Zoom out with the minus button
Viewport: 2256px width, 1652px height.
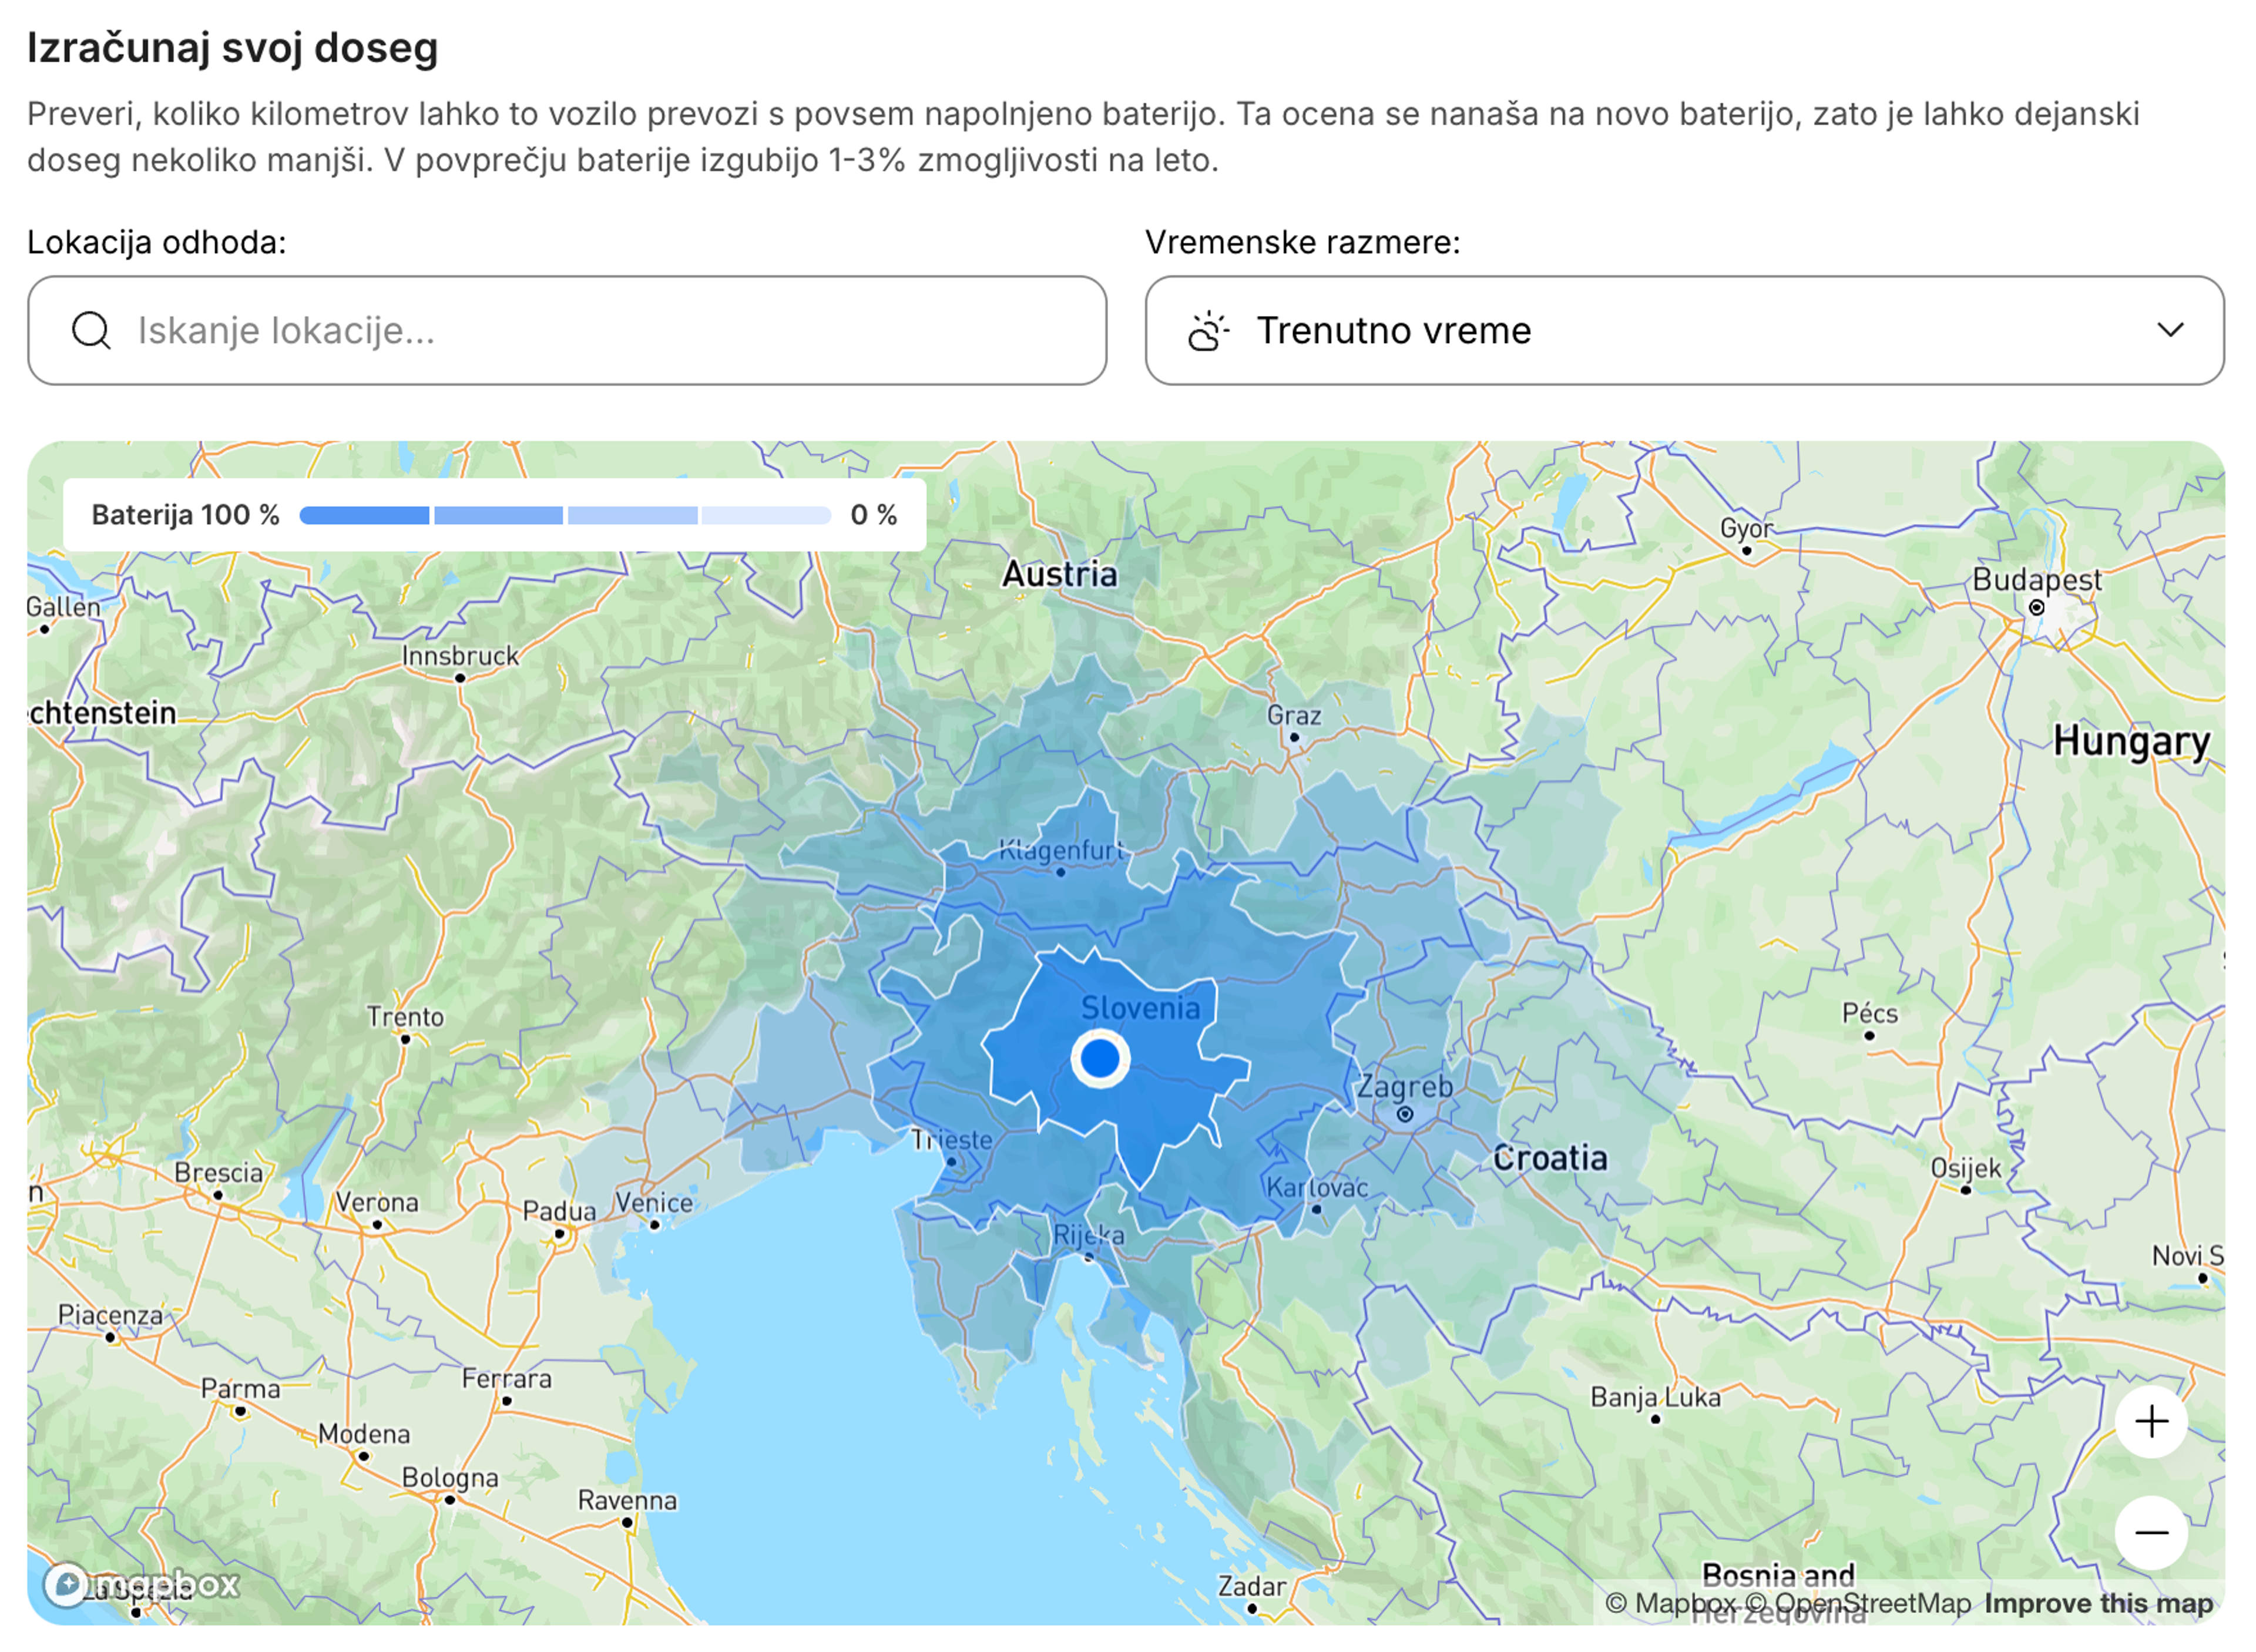click(2151, 1533)
